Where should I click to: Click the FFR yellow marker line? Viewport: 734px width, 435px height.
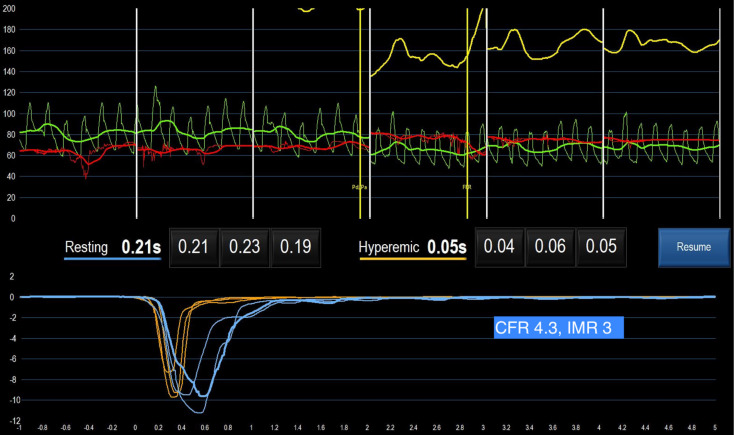[467, 113]
